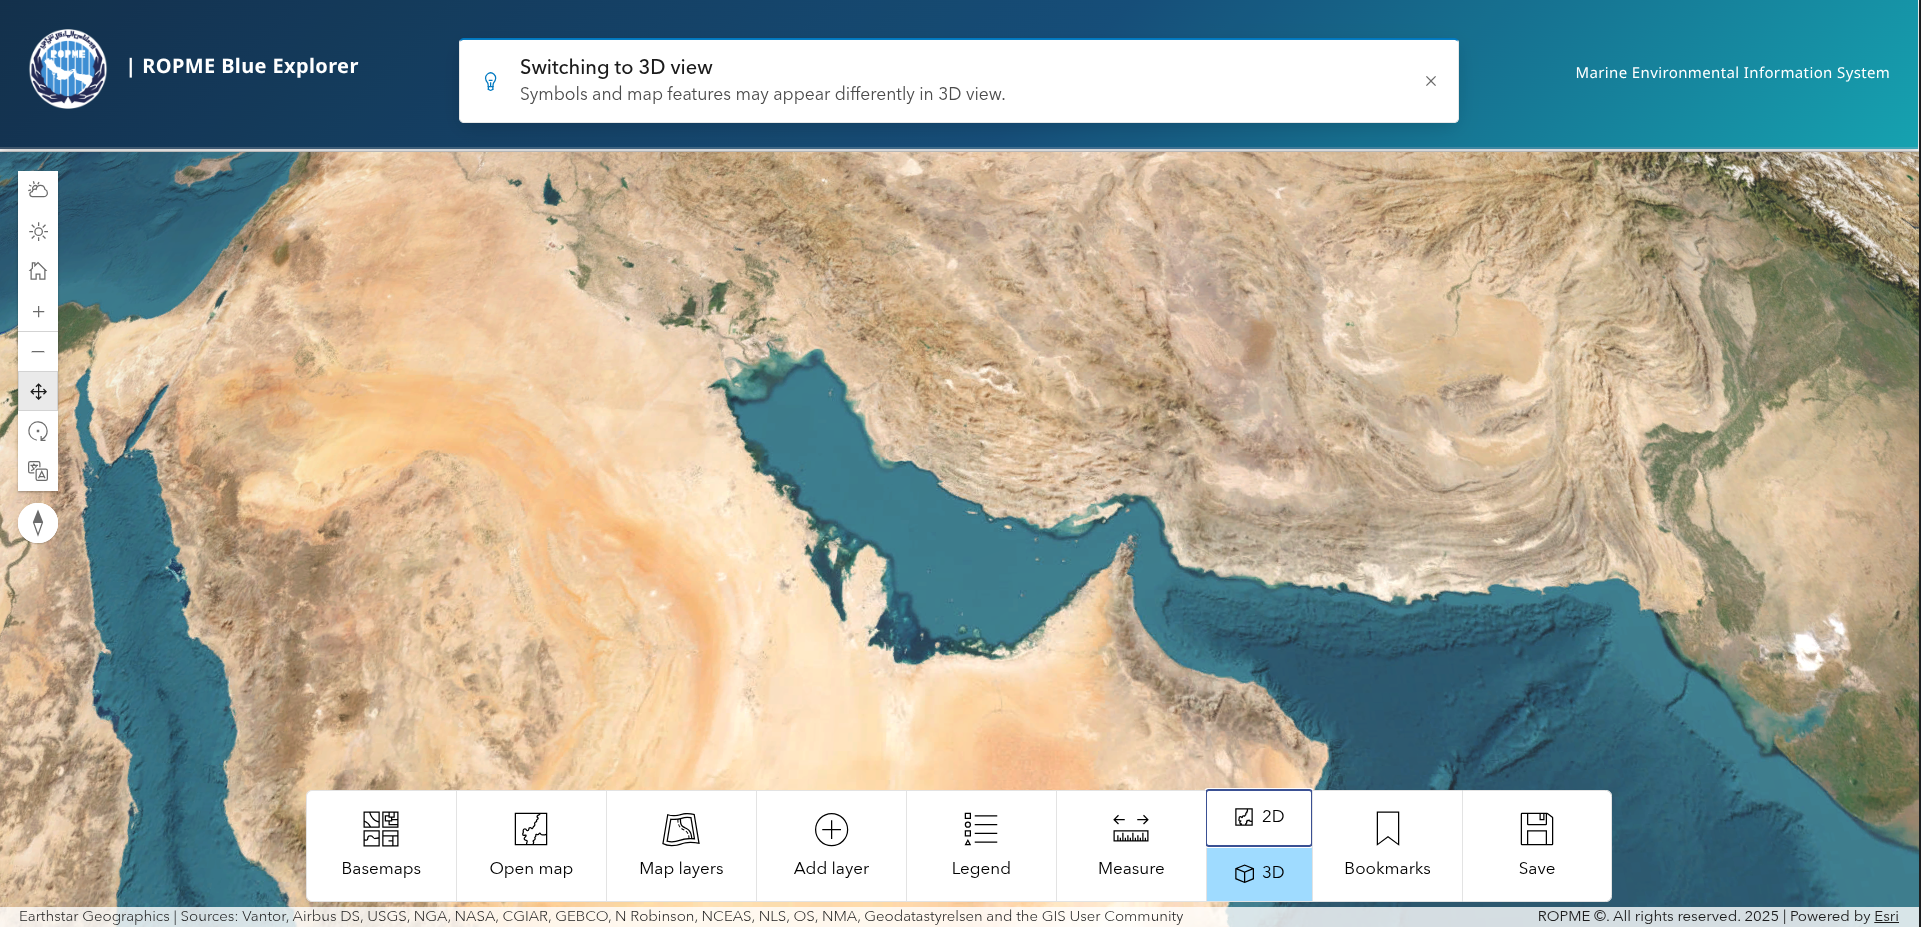
Task: Click the compass to reset orientation
Action: click(38, 522)
